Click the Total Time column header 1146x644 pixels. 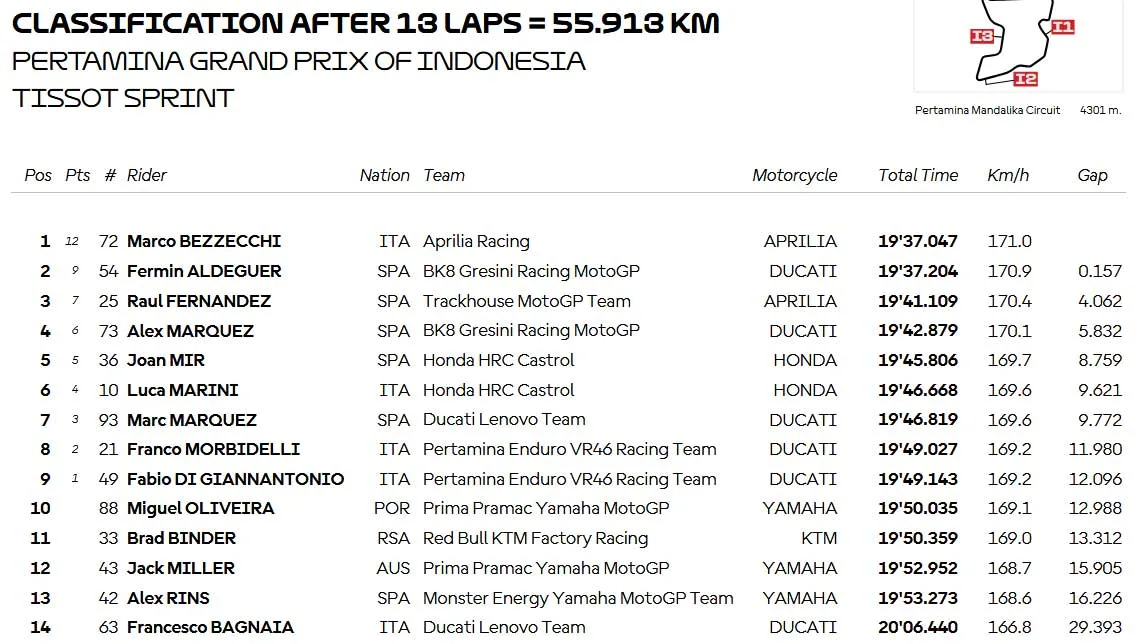pos(918,175)
